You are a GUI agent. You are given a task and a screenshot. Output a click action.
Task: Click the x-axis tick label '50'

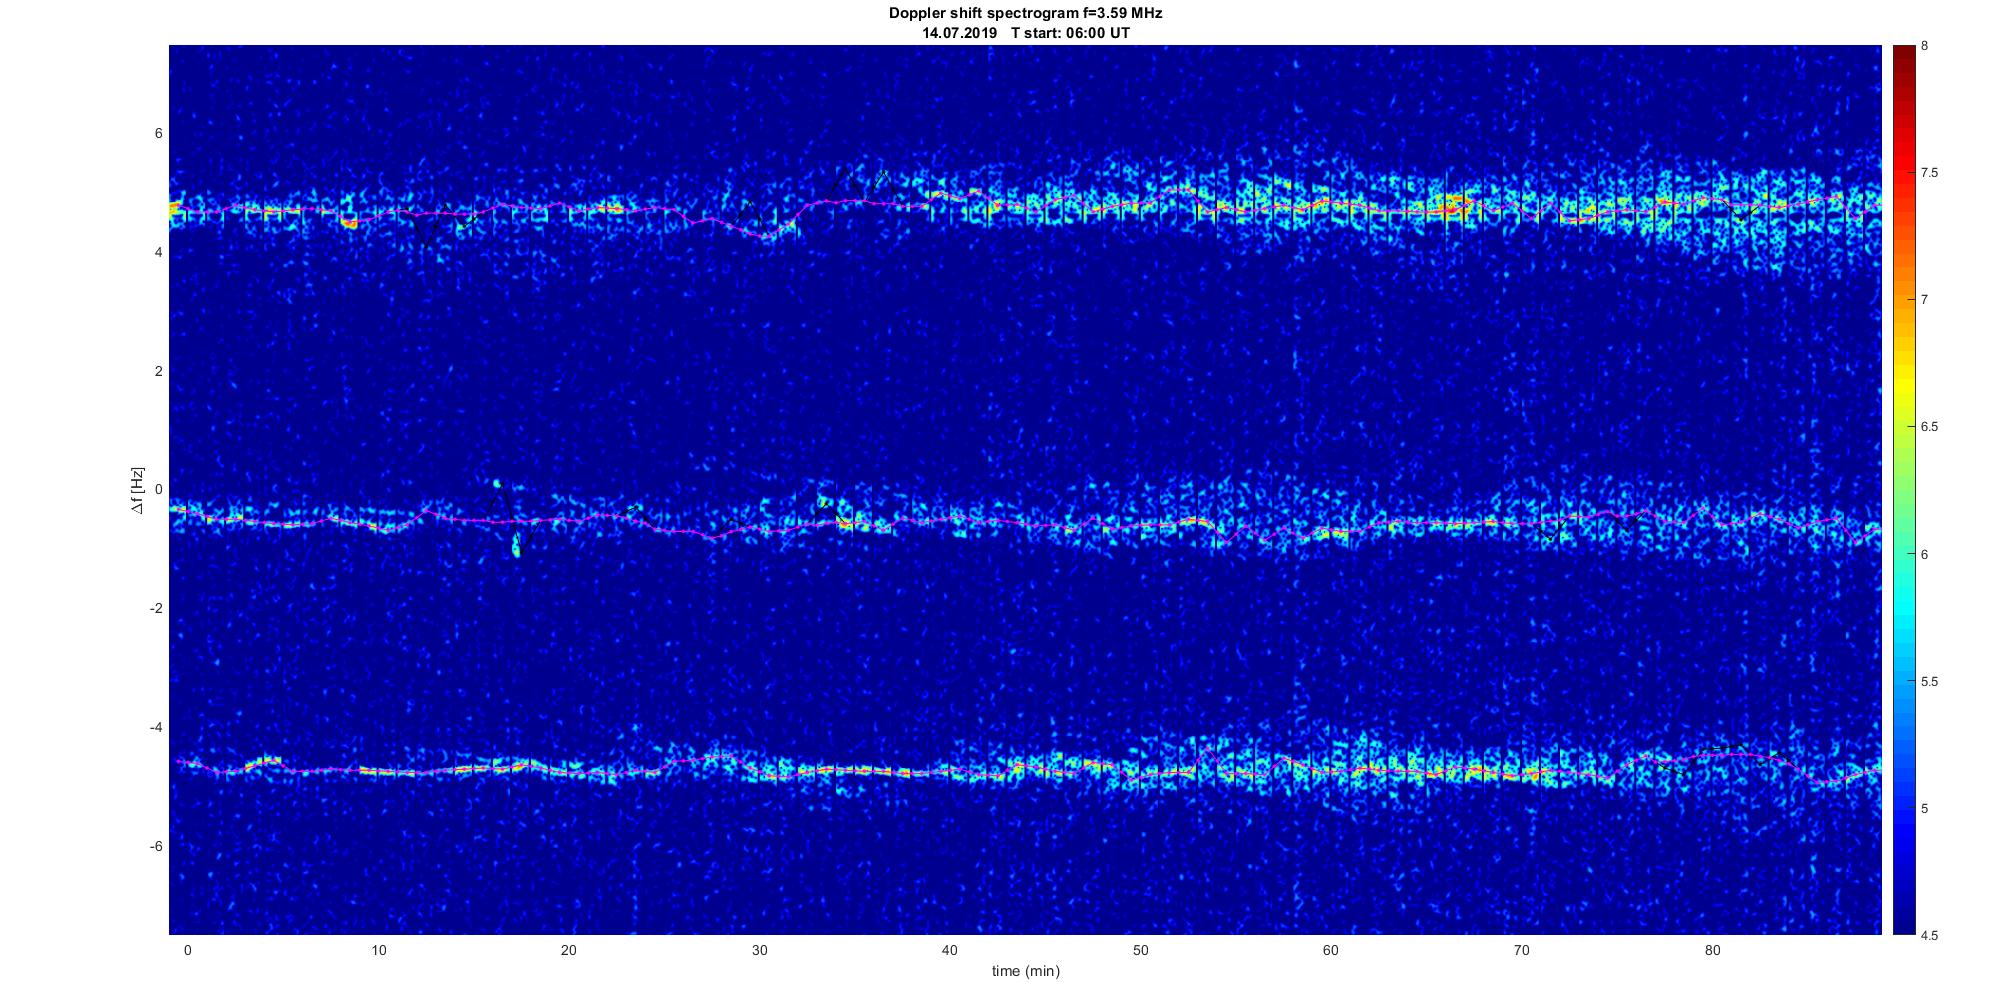pyautogui.click(x=1141, y=950)
